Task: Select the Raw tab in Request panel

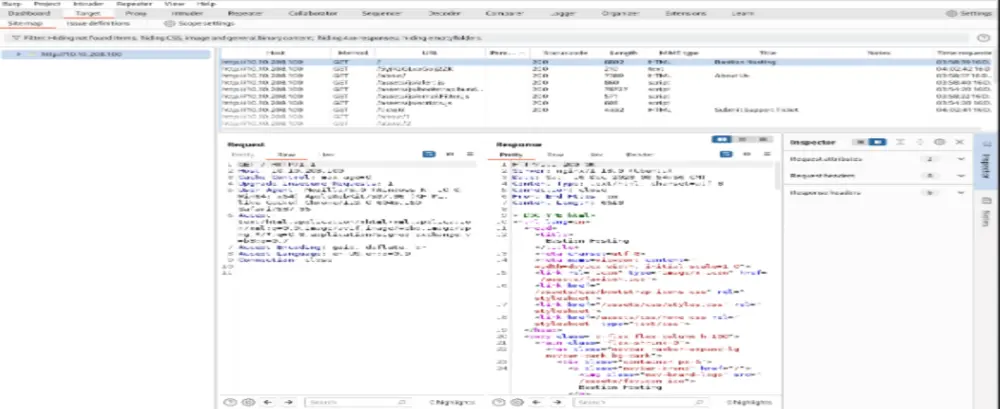Action: tap(286, 154)
